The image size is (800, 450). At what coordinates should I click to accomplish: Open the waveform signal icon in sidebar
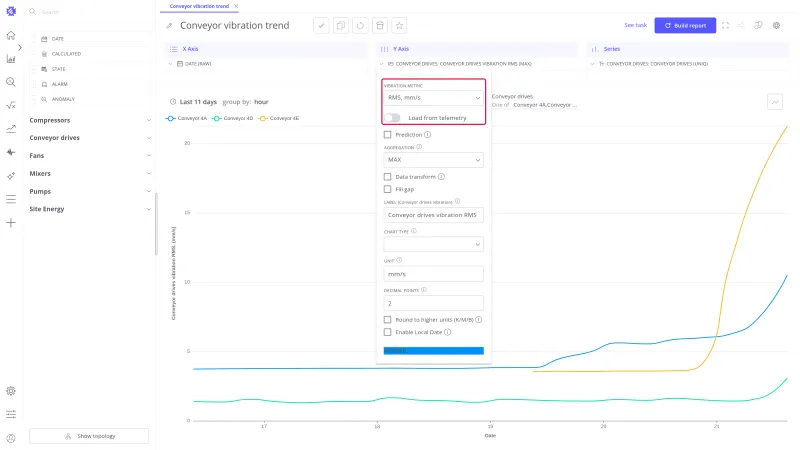click(x=11, y=152)
